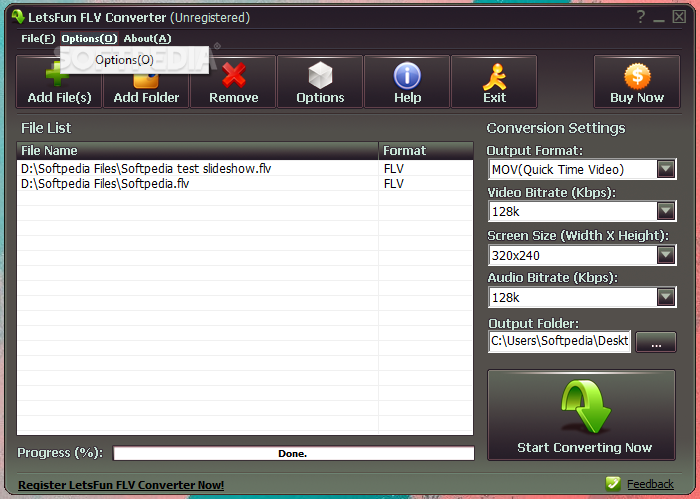Click the green Start Converting Now arrow

click(581, 415)
